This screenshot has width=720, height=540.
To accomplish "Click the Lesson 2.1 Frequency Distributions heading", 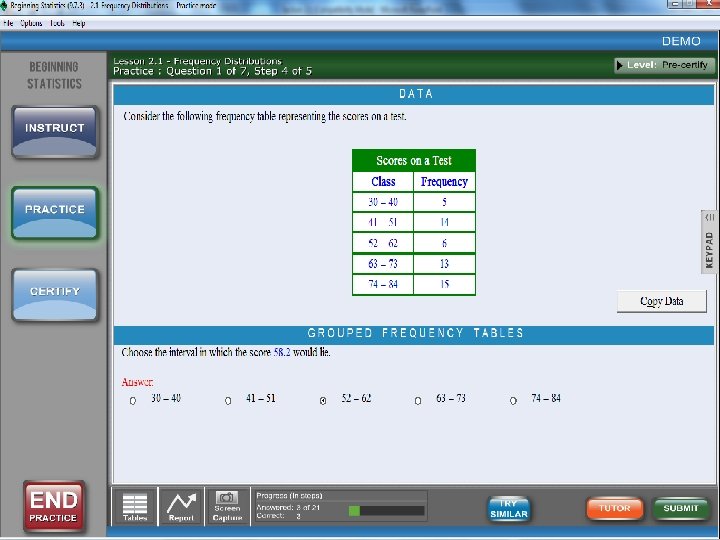I will [x=197, y=61].
